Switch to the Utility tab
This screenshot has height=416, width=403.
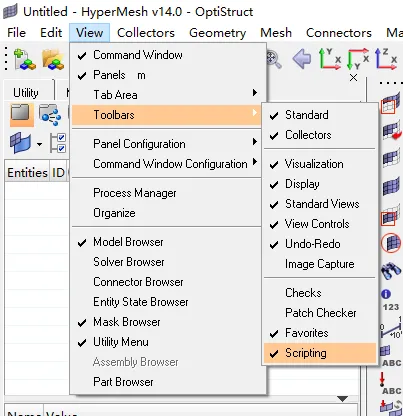(26, 93)
